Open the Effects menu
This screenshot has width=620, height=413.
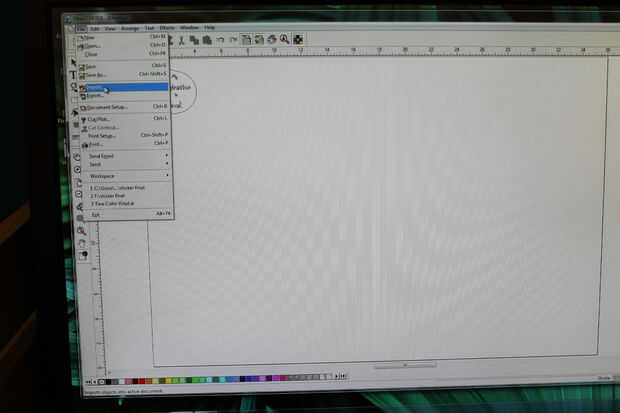point(167,28)
